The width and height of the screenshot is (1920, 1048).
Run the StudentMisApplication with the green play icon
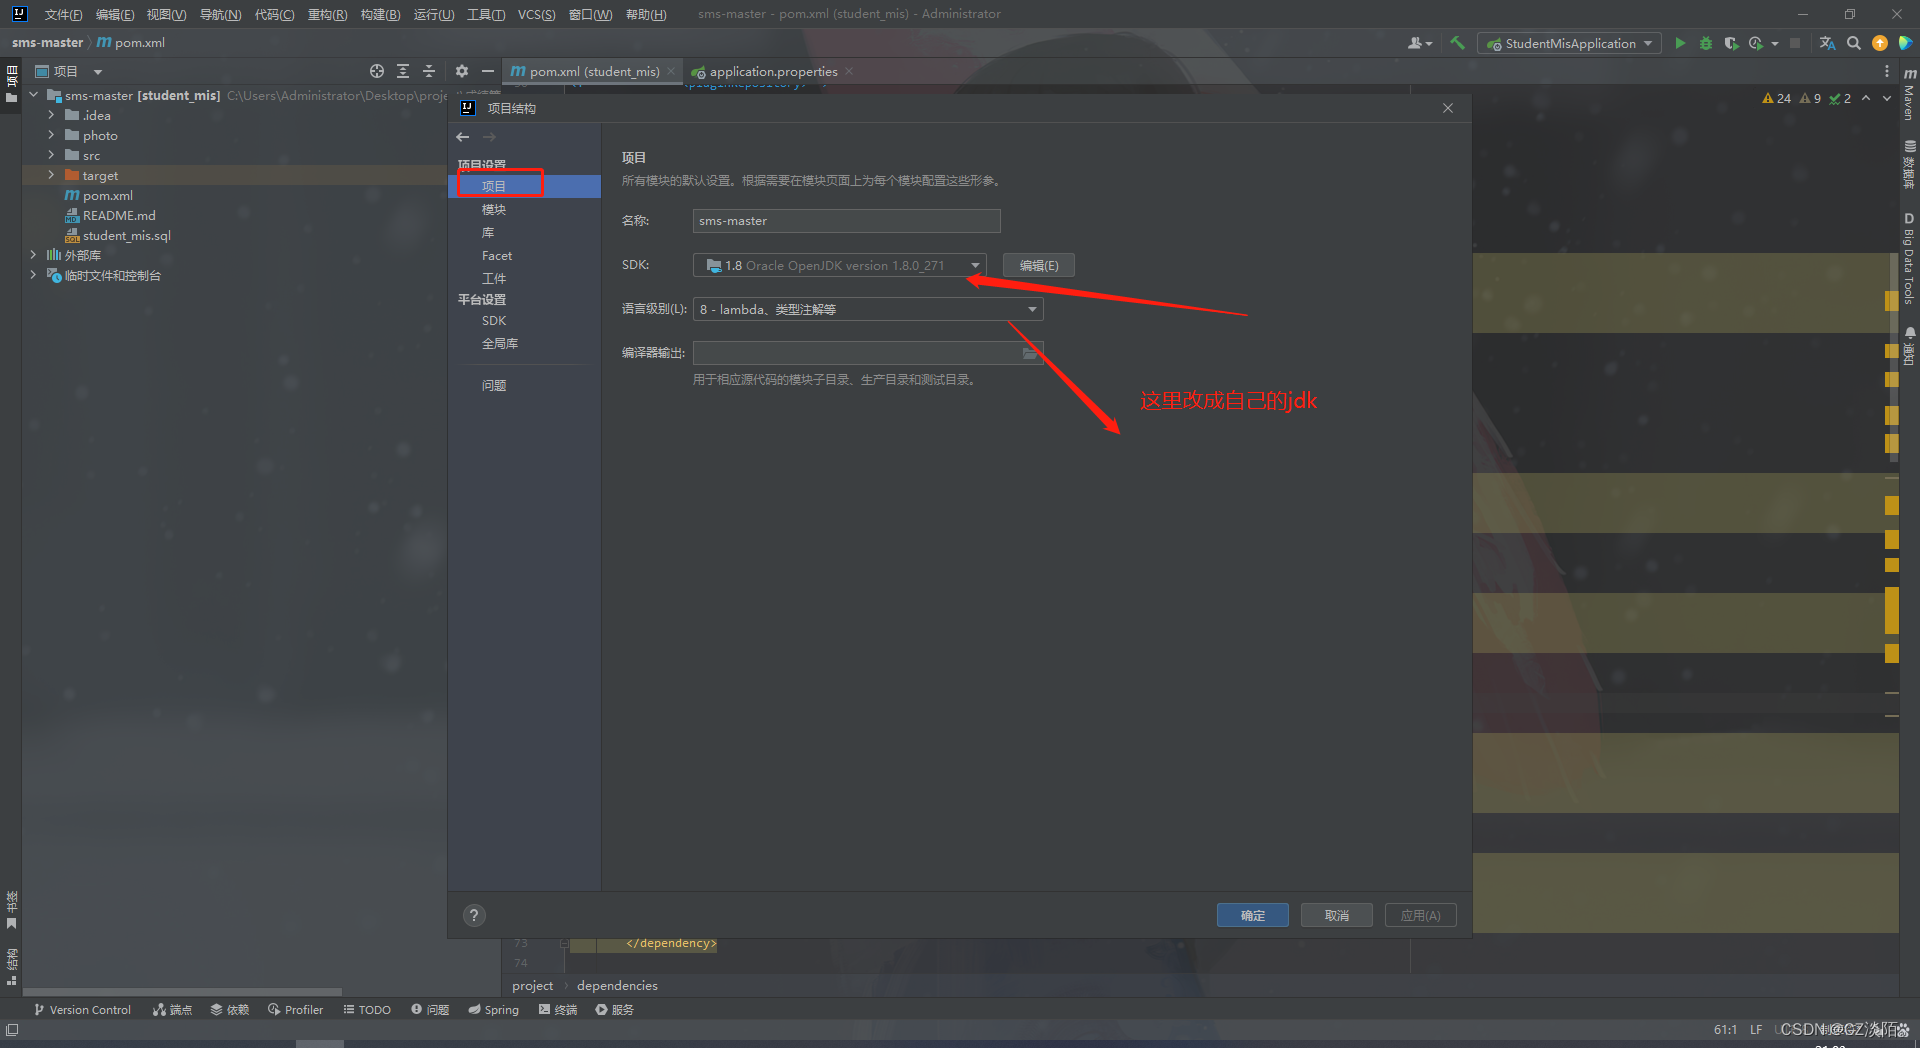tap(1679, 43)
